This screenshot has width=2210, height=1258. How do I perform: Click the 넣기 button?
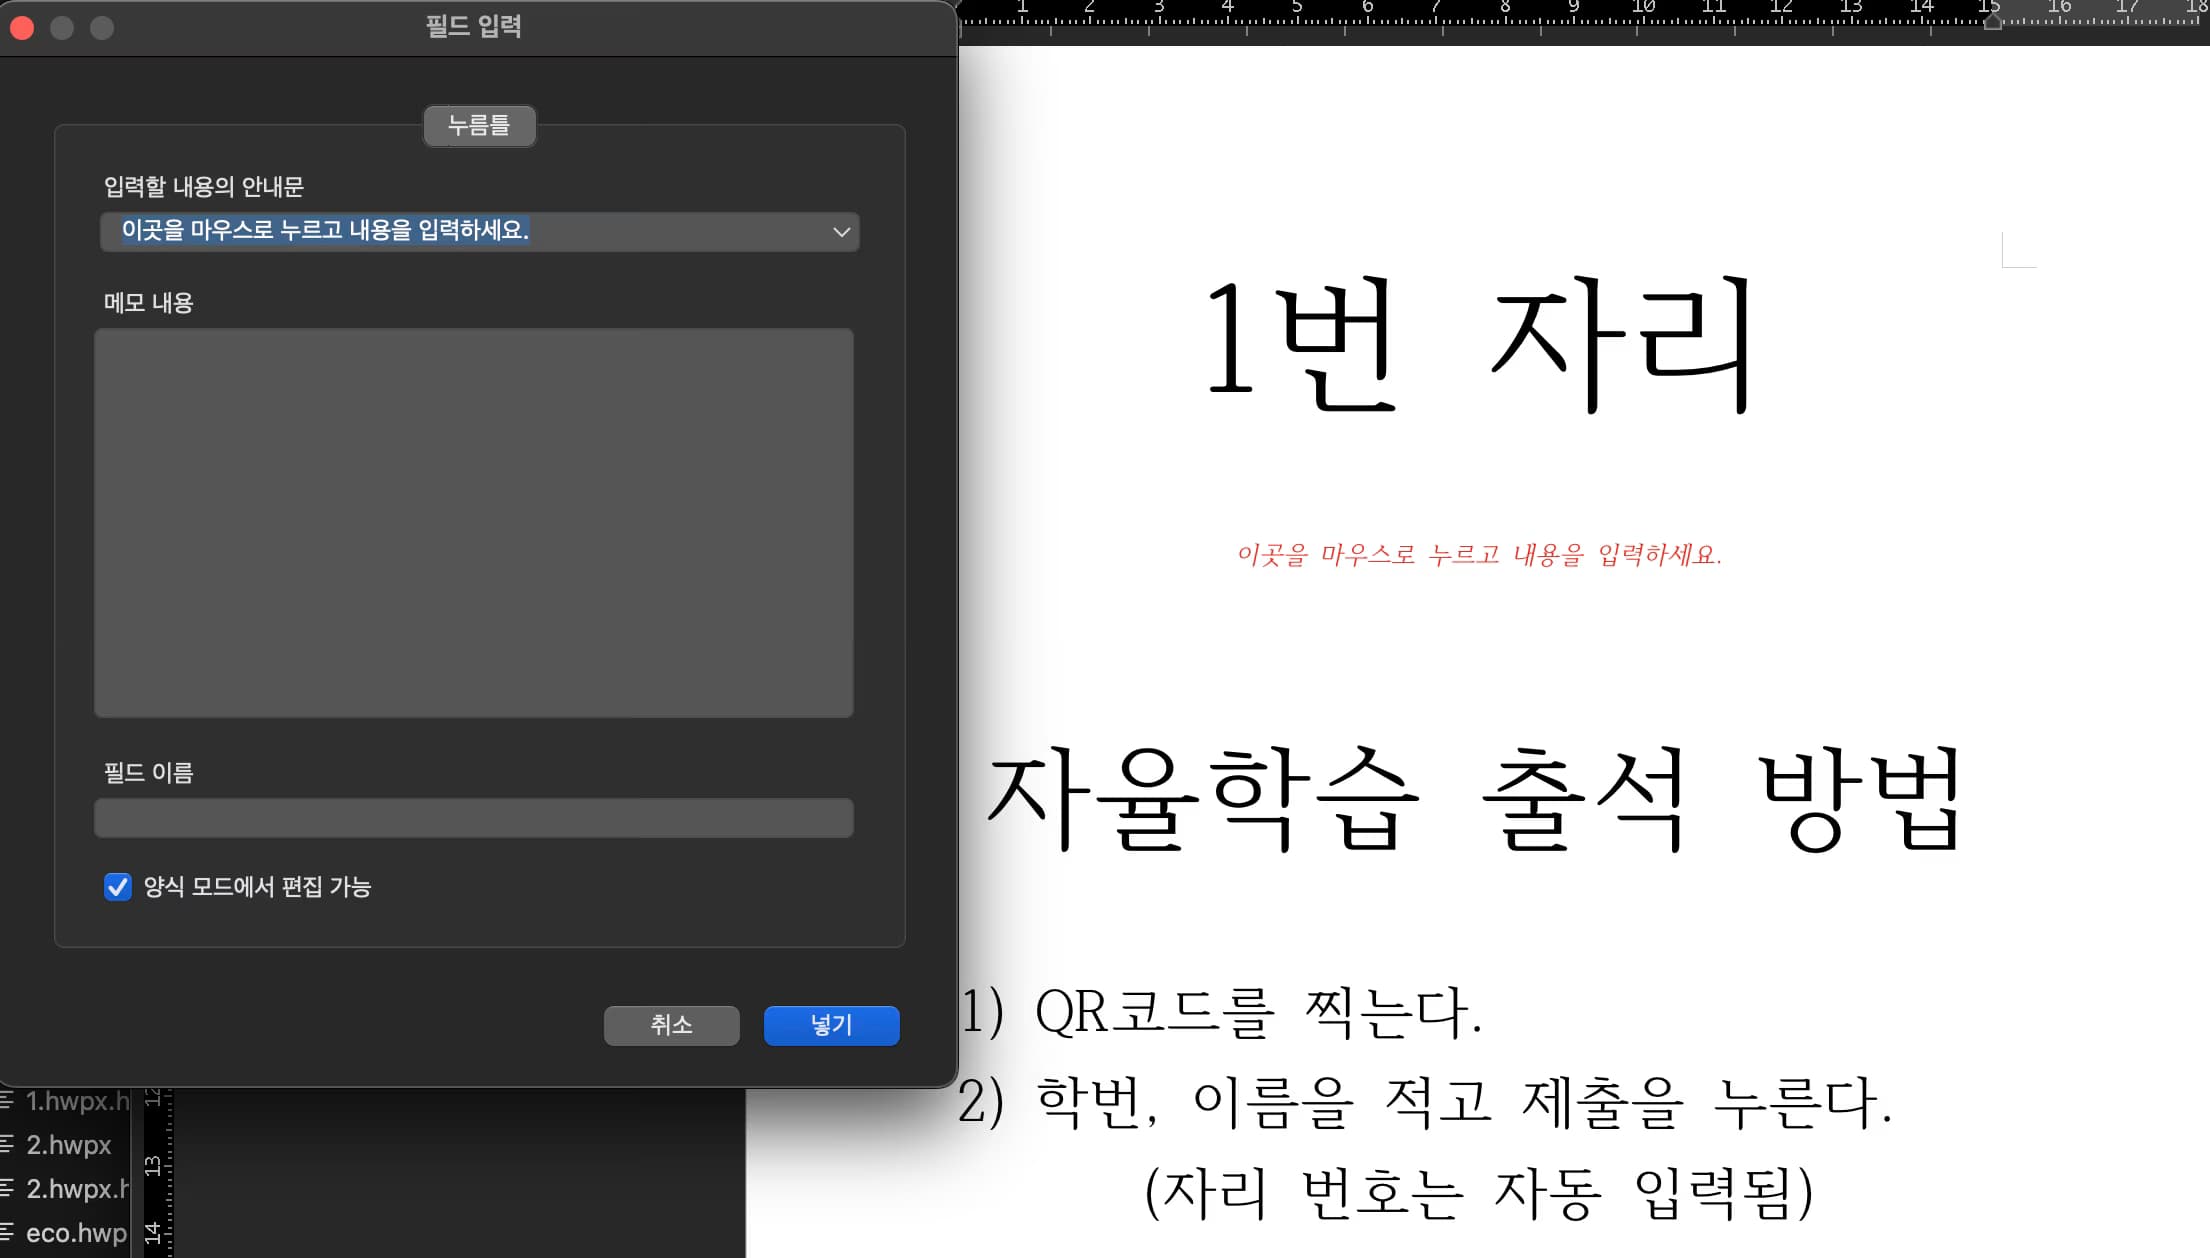pyautogui.click(x=831, y=1025)
